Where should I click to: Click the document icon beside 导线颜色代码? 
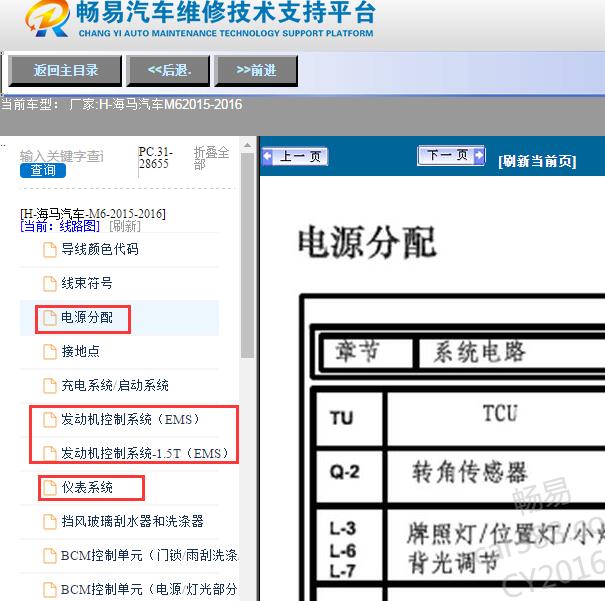[49, 250]
